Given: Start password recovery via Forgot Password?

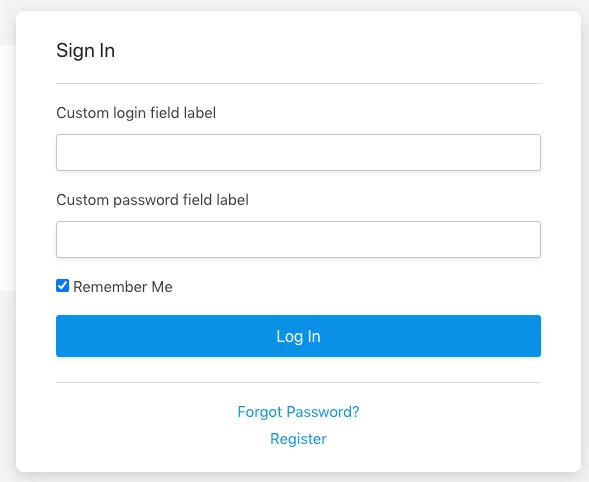Looking at the screenshot, I should [298, 412].
